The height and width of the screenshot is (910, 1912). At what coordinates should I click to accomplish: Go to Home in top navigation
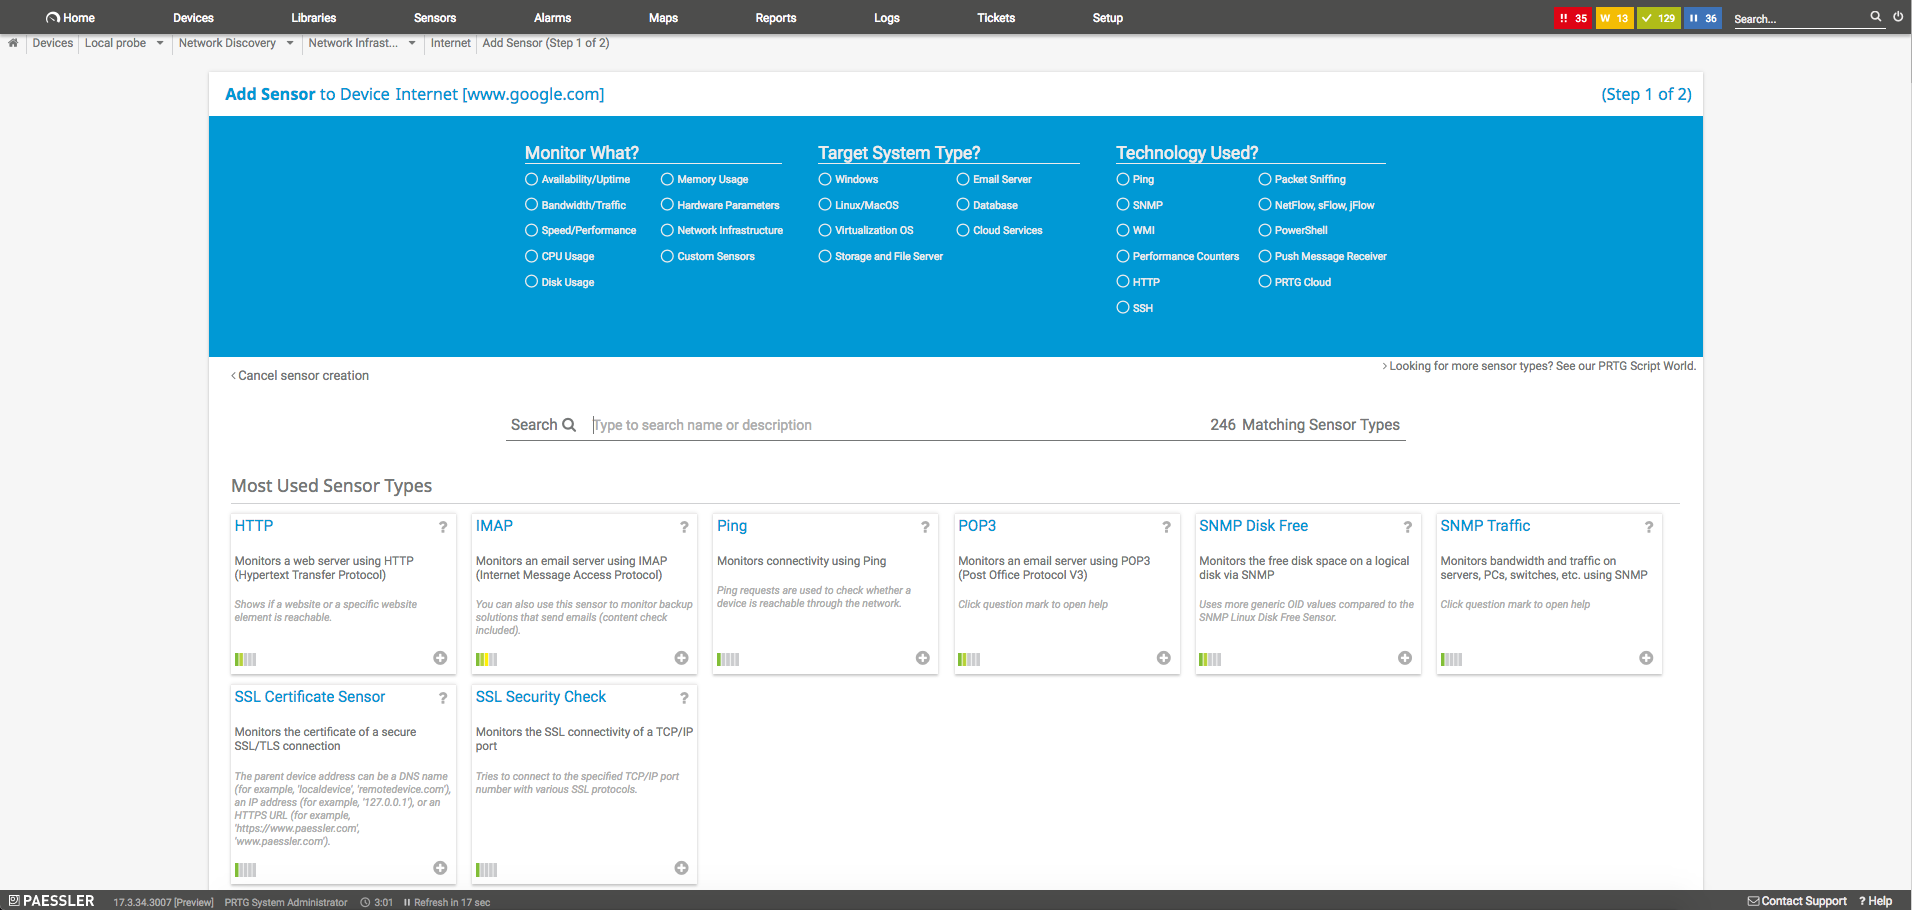pos(70,18)
